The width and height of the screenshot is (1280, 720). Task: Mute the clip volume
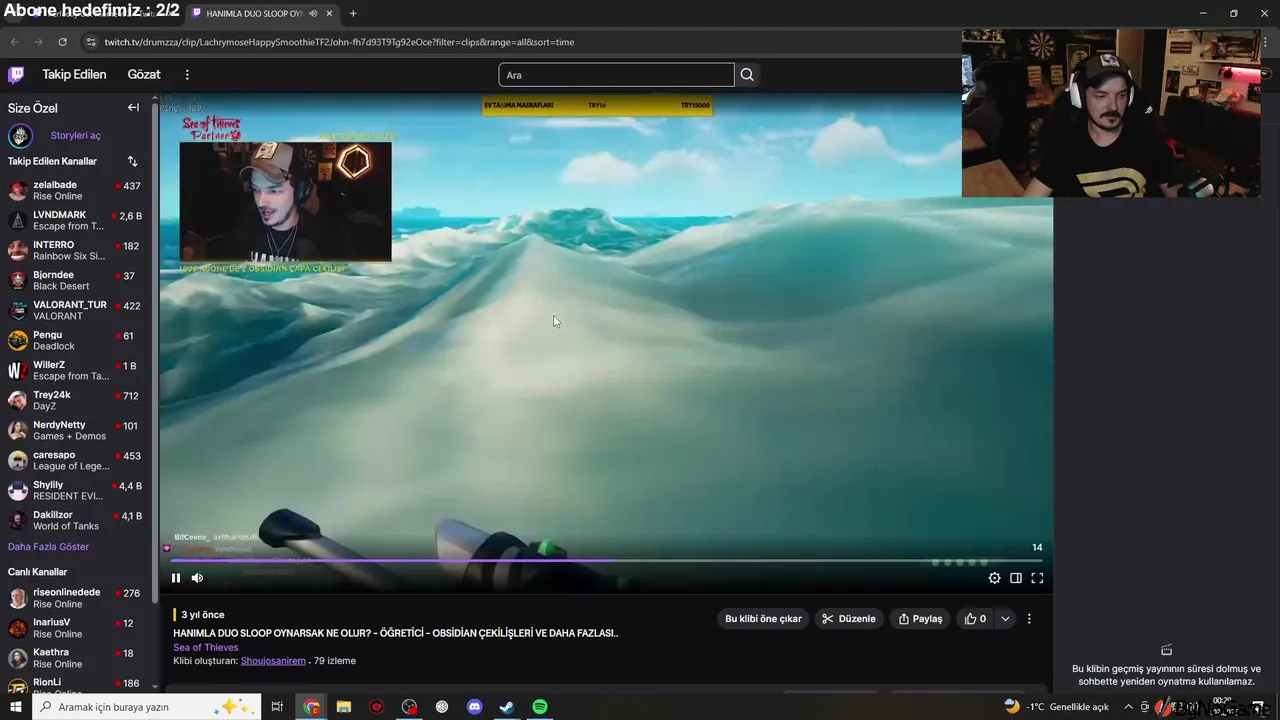coord(197,578)
